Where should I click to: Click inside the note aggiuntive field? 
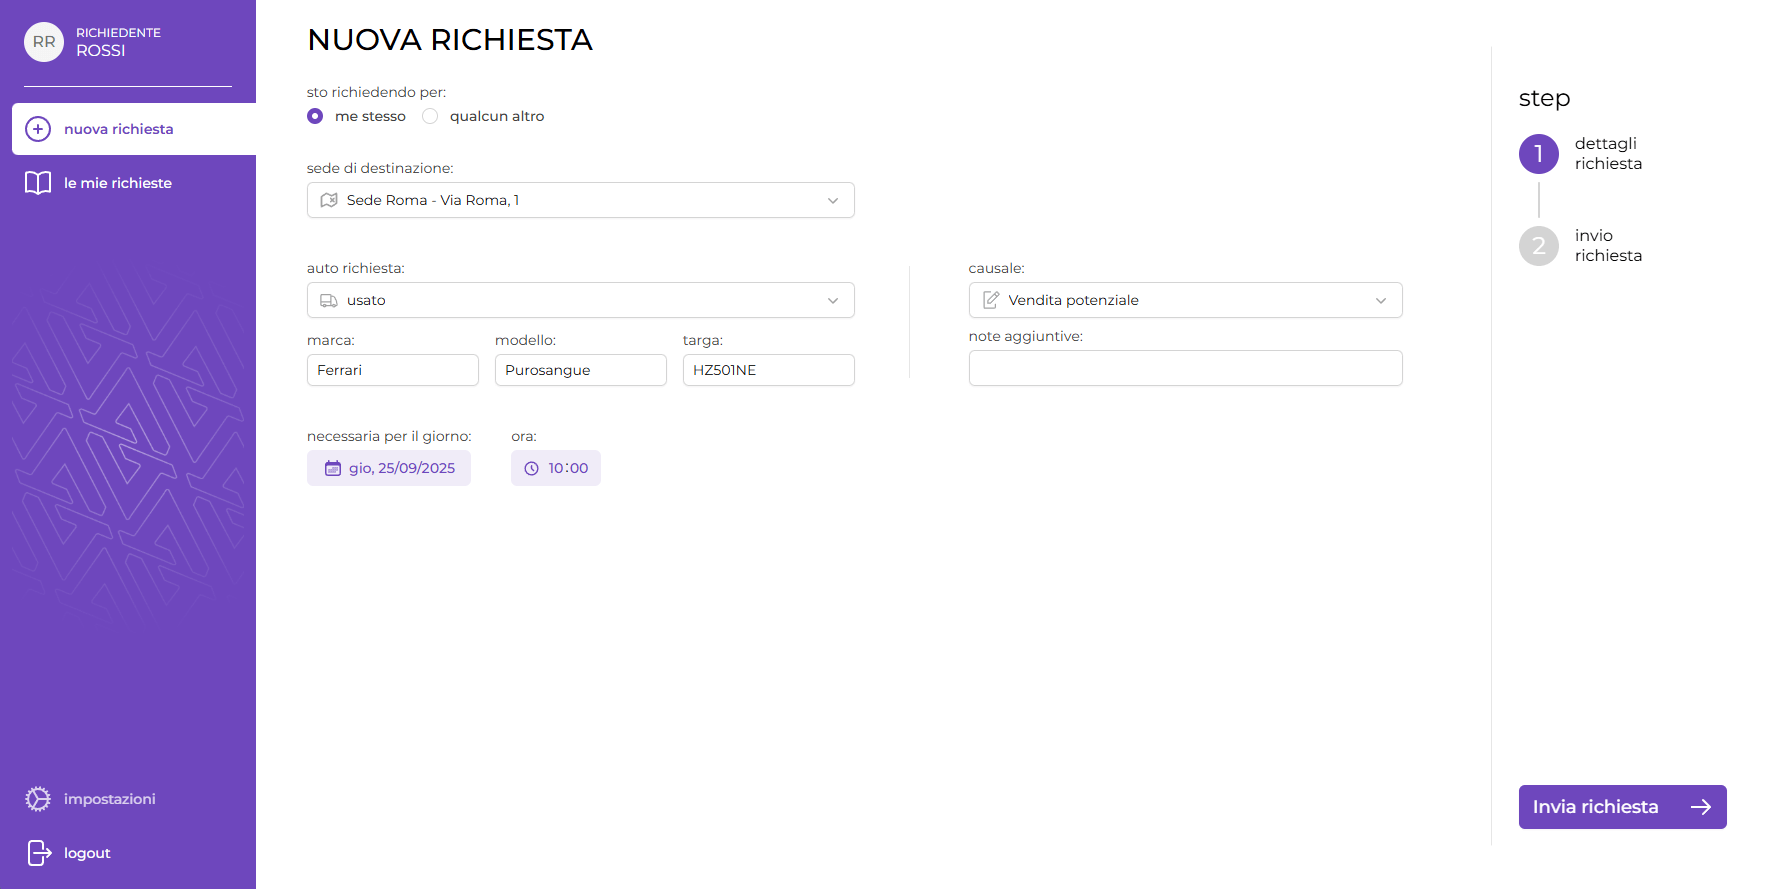tap(1185, 368)
